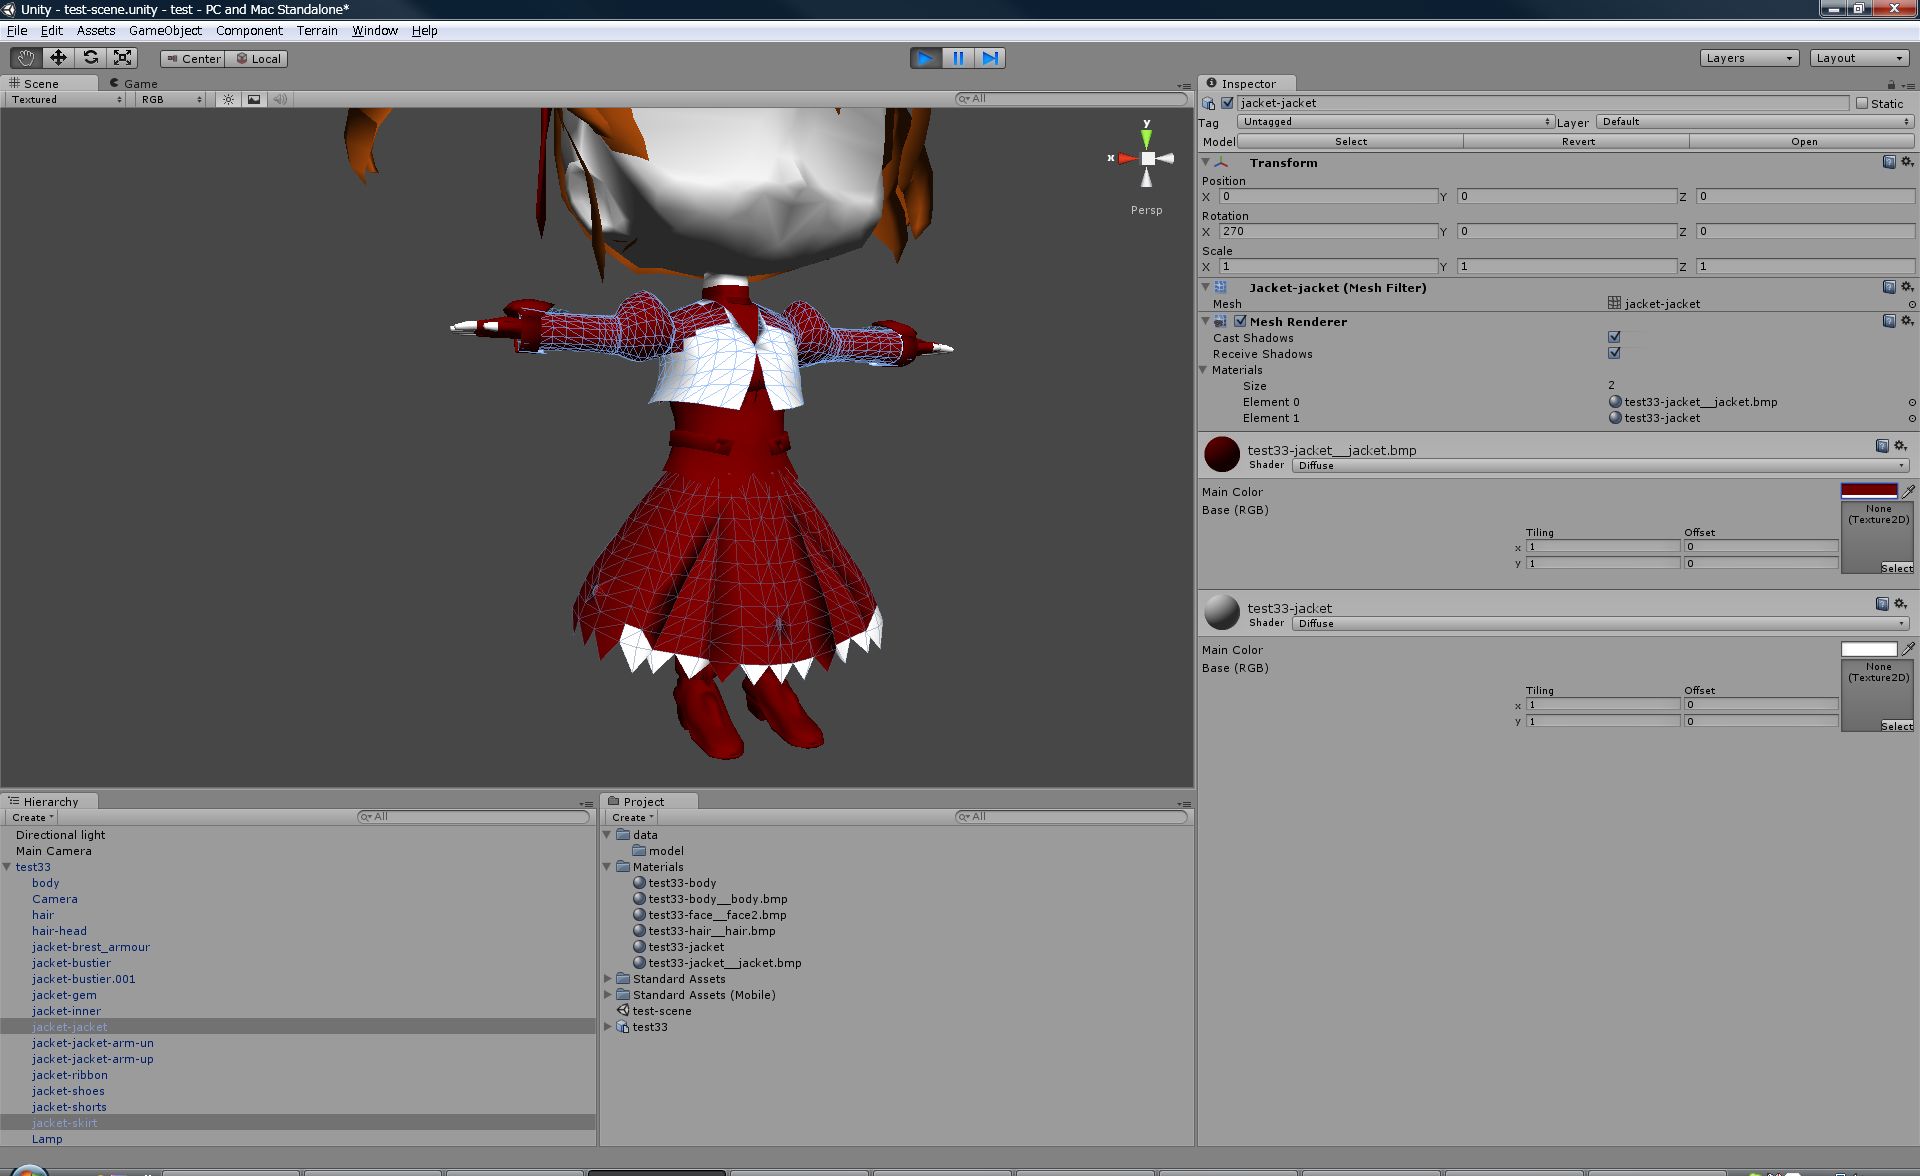Expand the Standard Assets folder
The height and width of the screenshot is (1176, 1920).
pos(608,979)
